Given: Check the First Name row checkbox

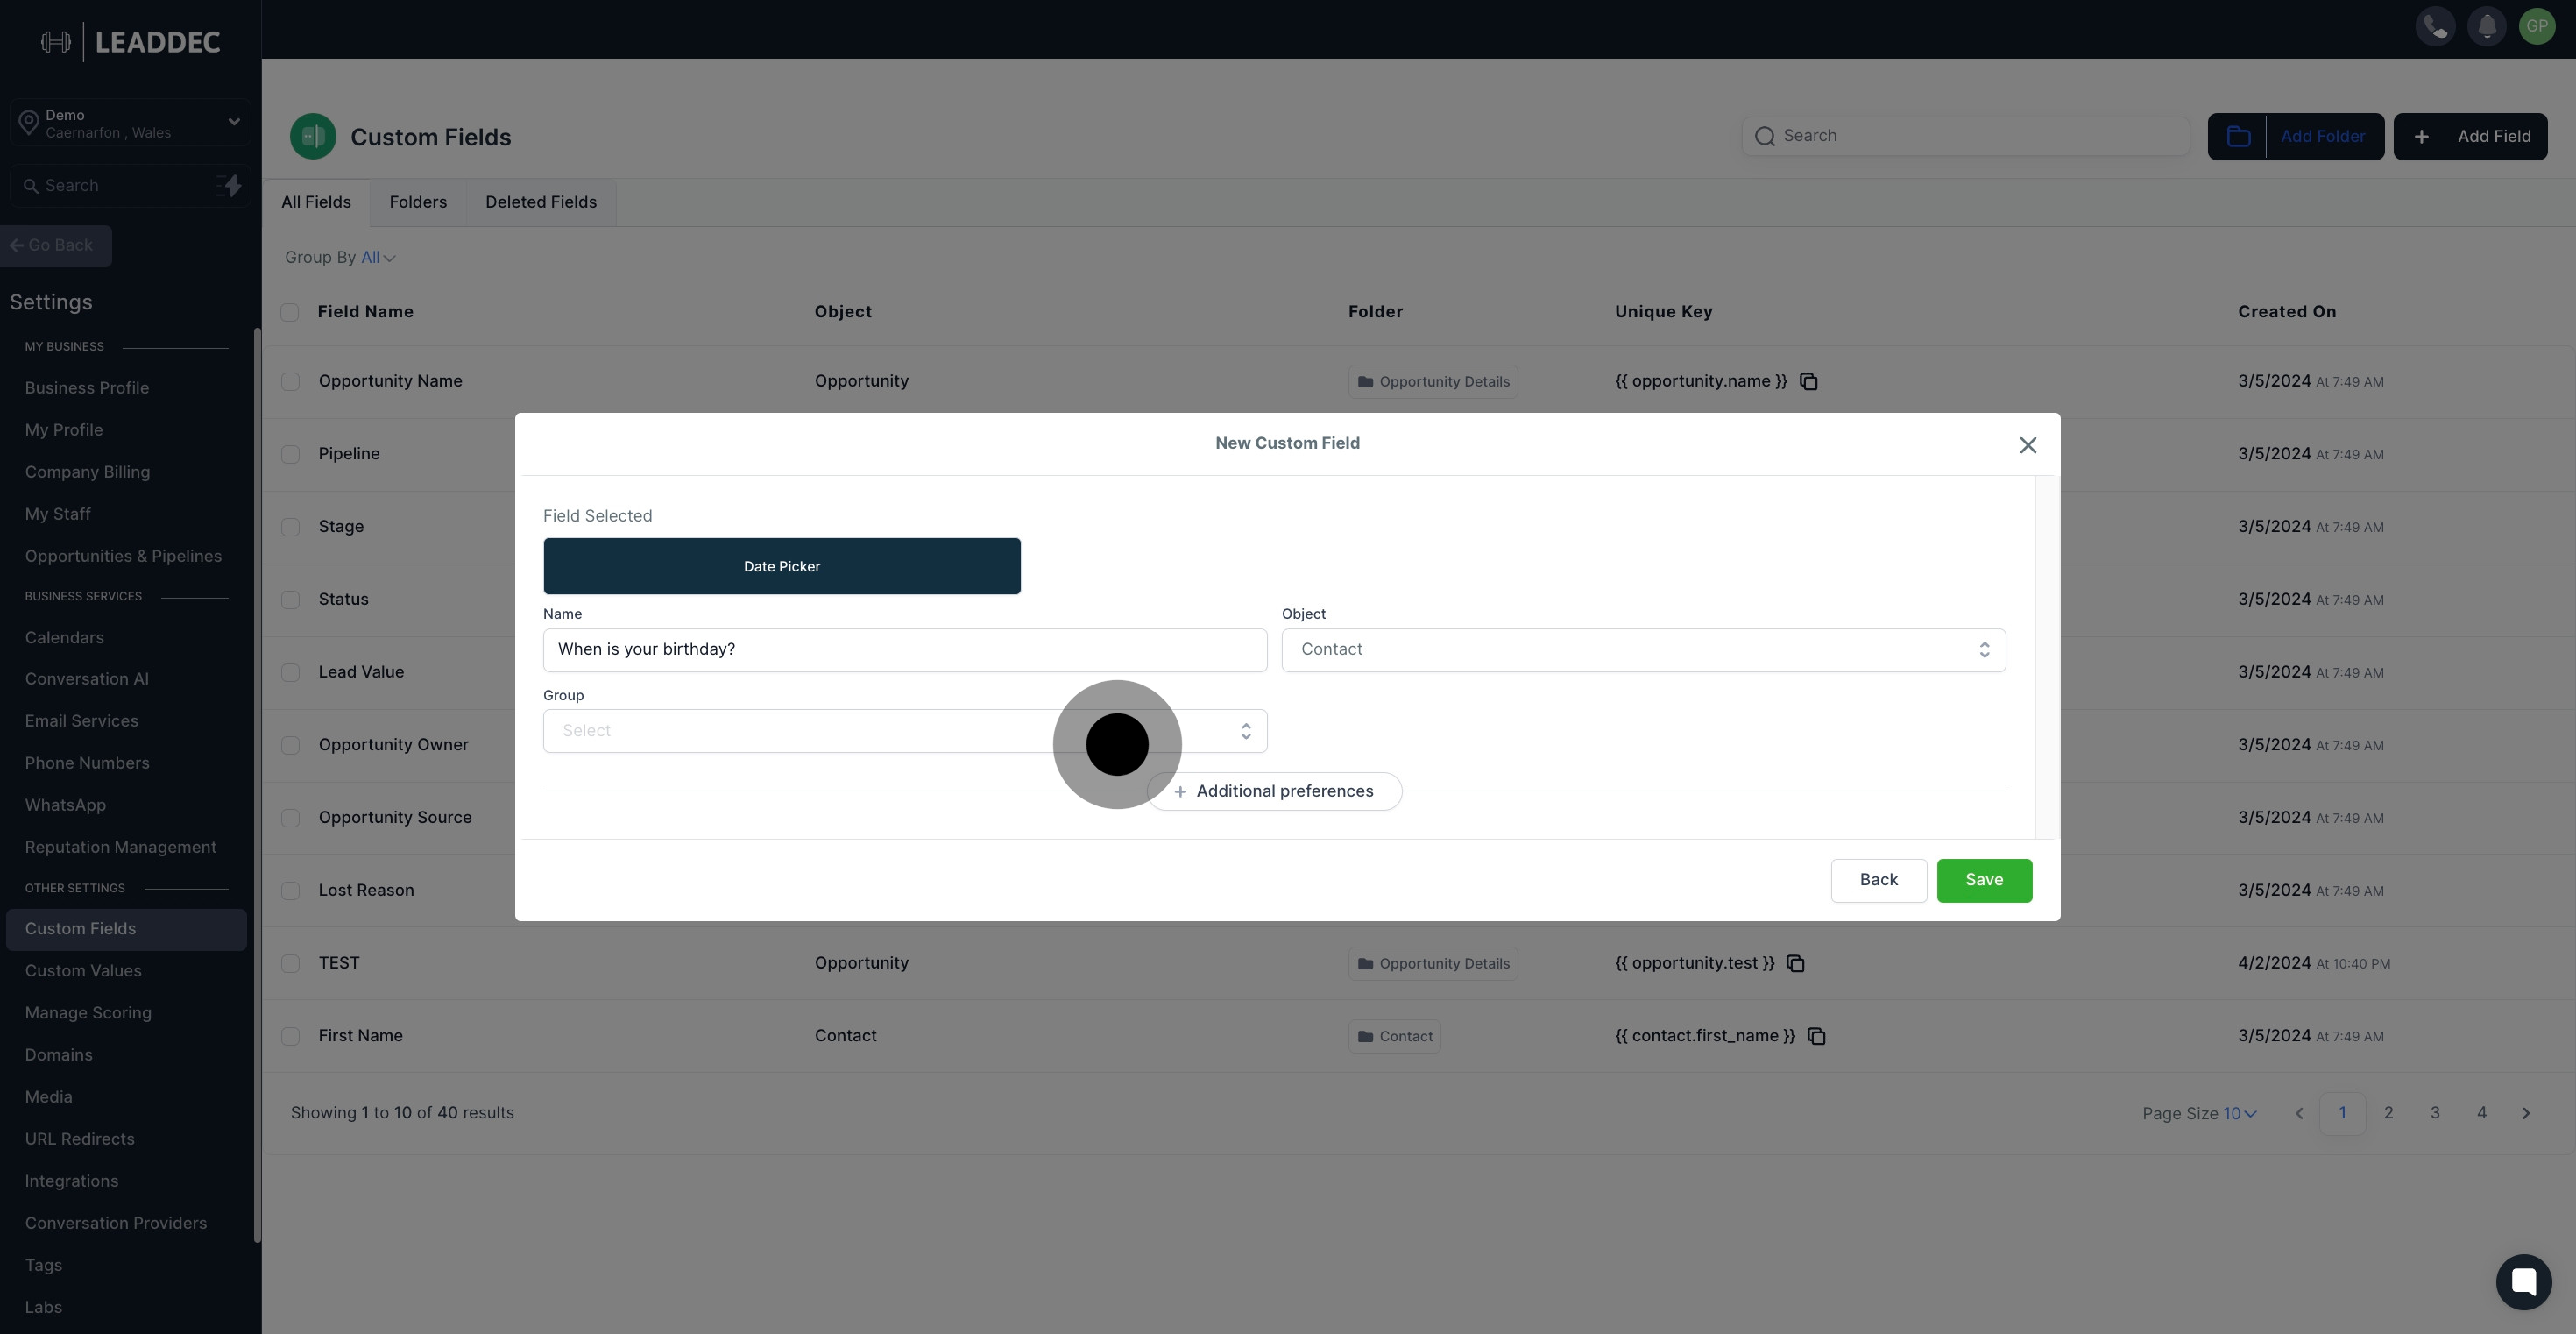Looking at the screenshot, I should (x=290, y=1037).
